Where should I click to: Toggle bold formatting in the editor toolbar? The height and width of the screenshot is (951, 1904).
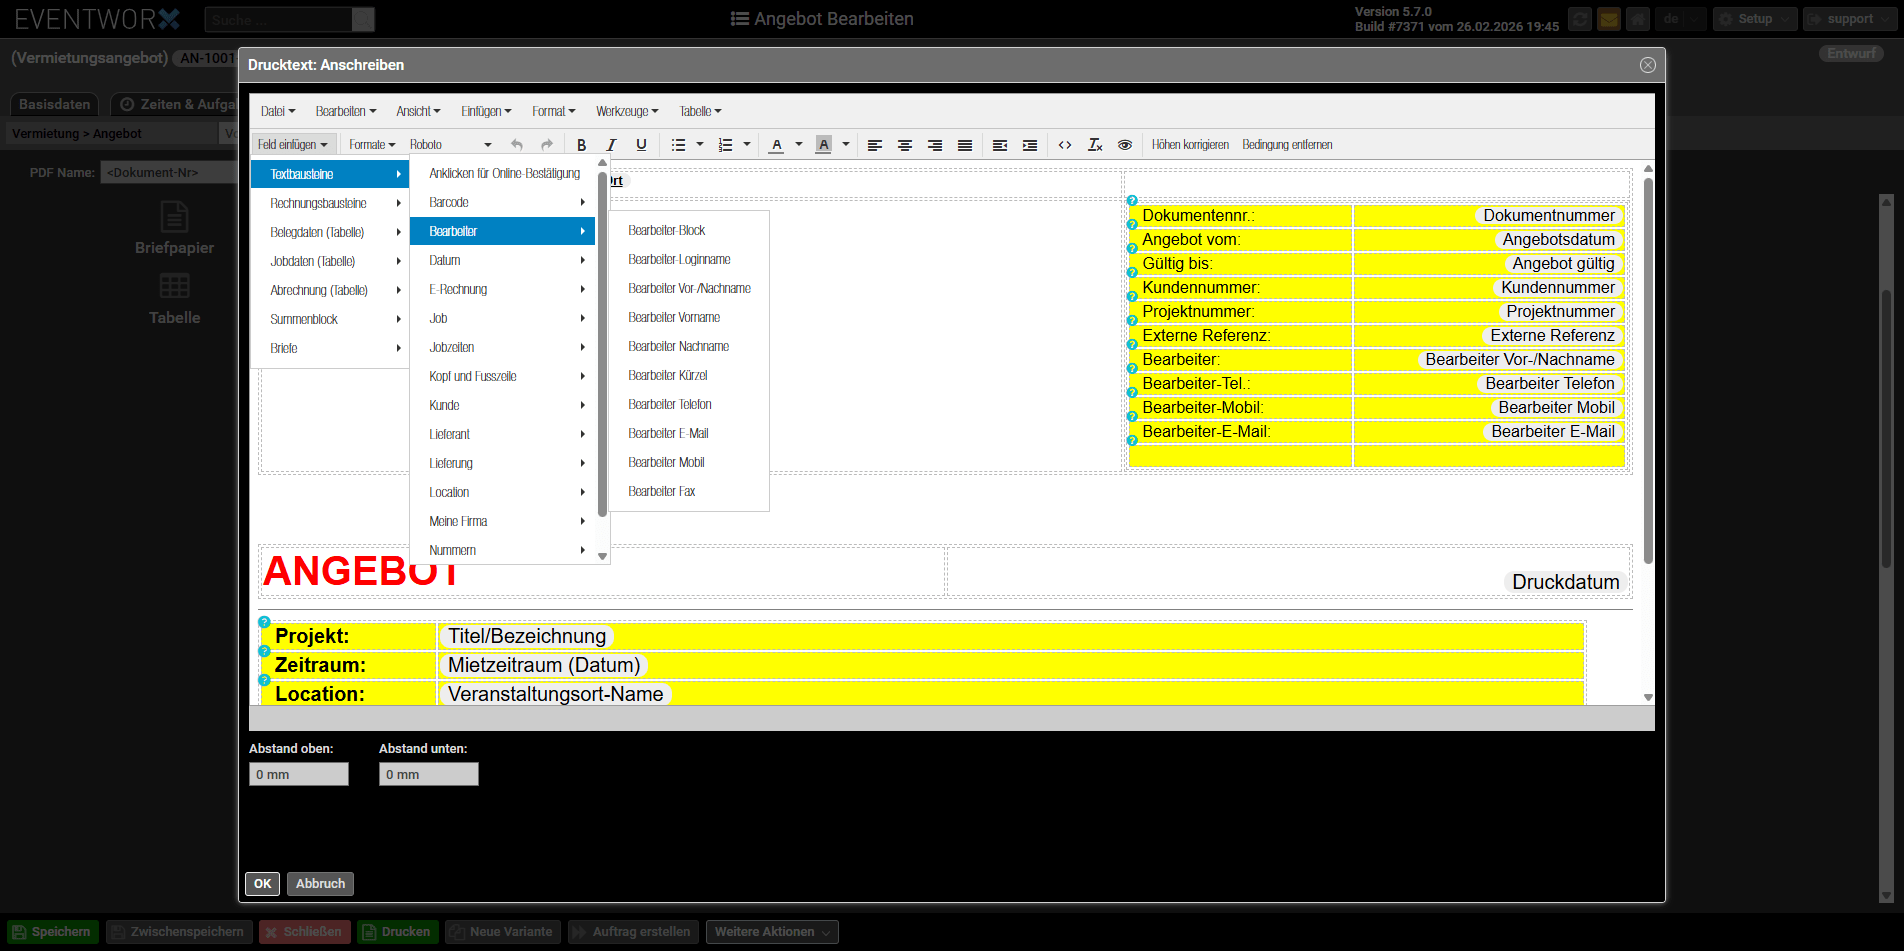(581, 145)
